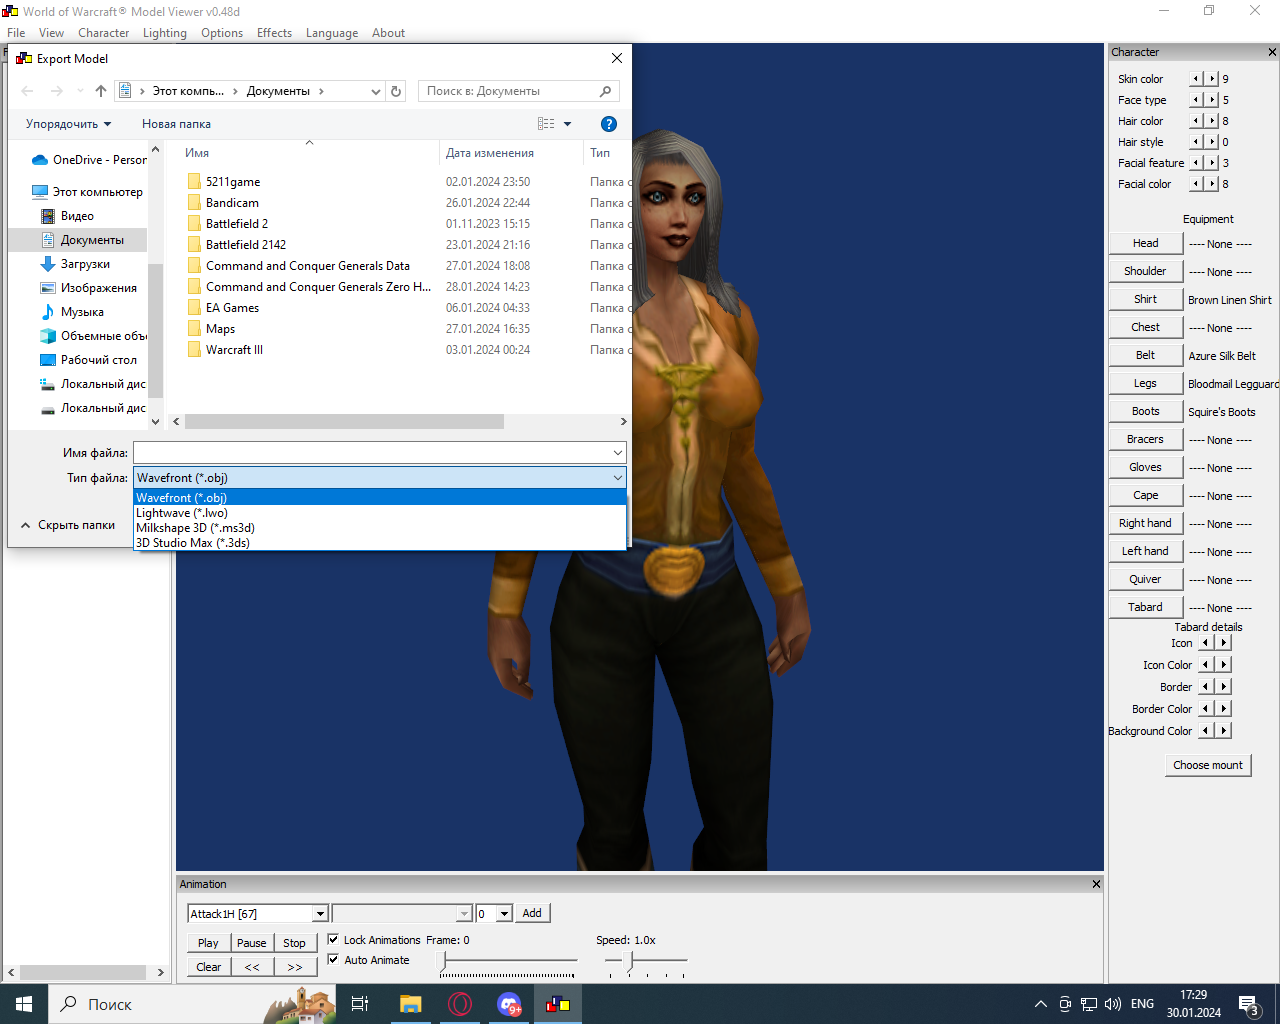Screen dimensions: 1280x1024
Task: Click the Choose mount button
Action: pyautogui.click(x=1208, y=765)
